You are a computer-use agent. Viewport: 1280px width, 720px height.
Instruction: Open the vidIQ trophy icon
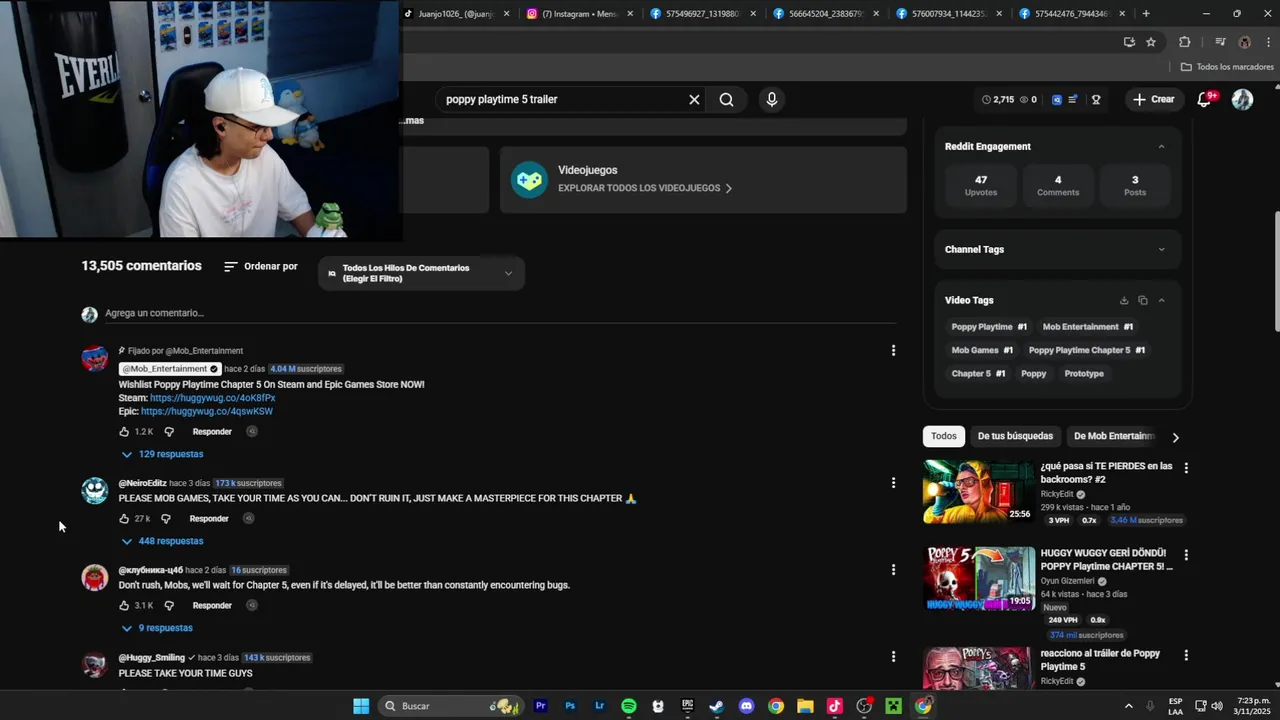tap(1096, 100)
